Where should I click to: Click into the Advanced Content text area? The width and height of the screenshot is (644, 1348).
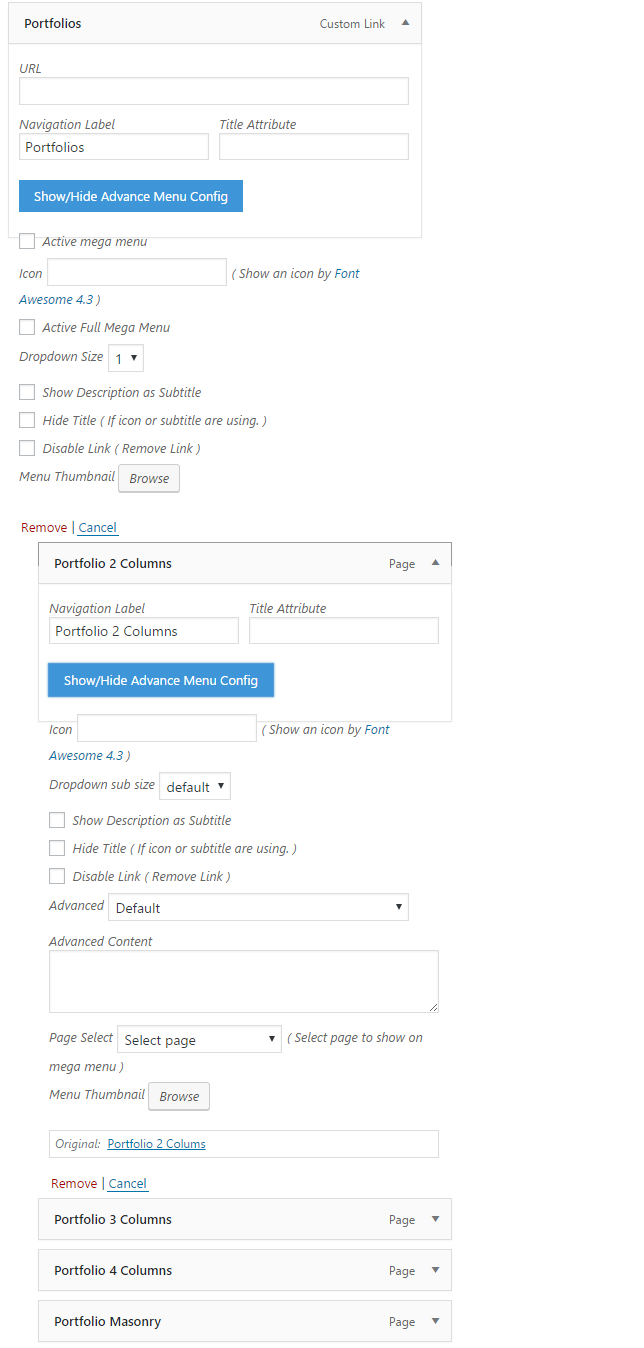tap(244, 981)
